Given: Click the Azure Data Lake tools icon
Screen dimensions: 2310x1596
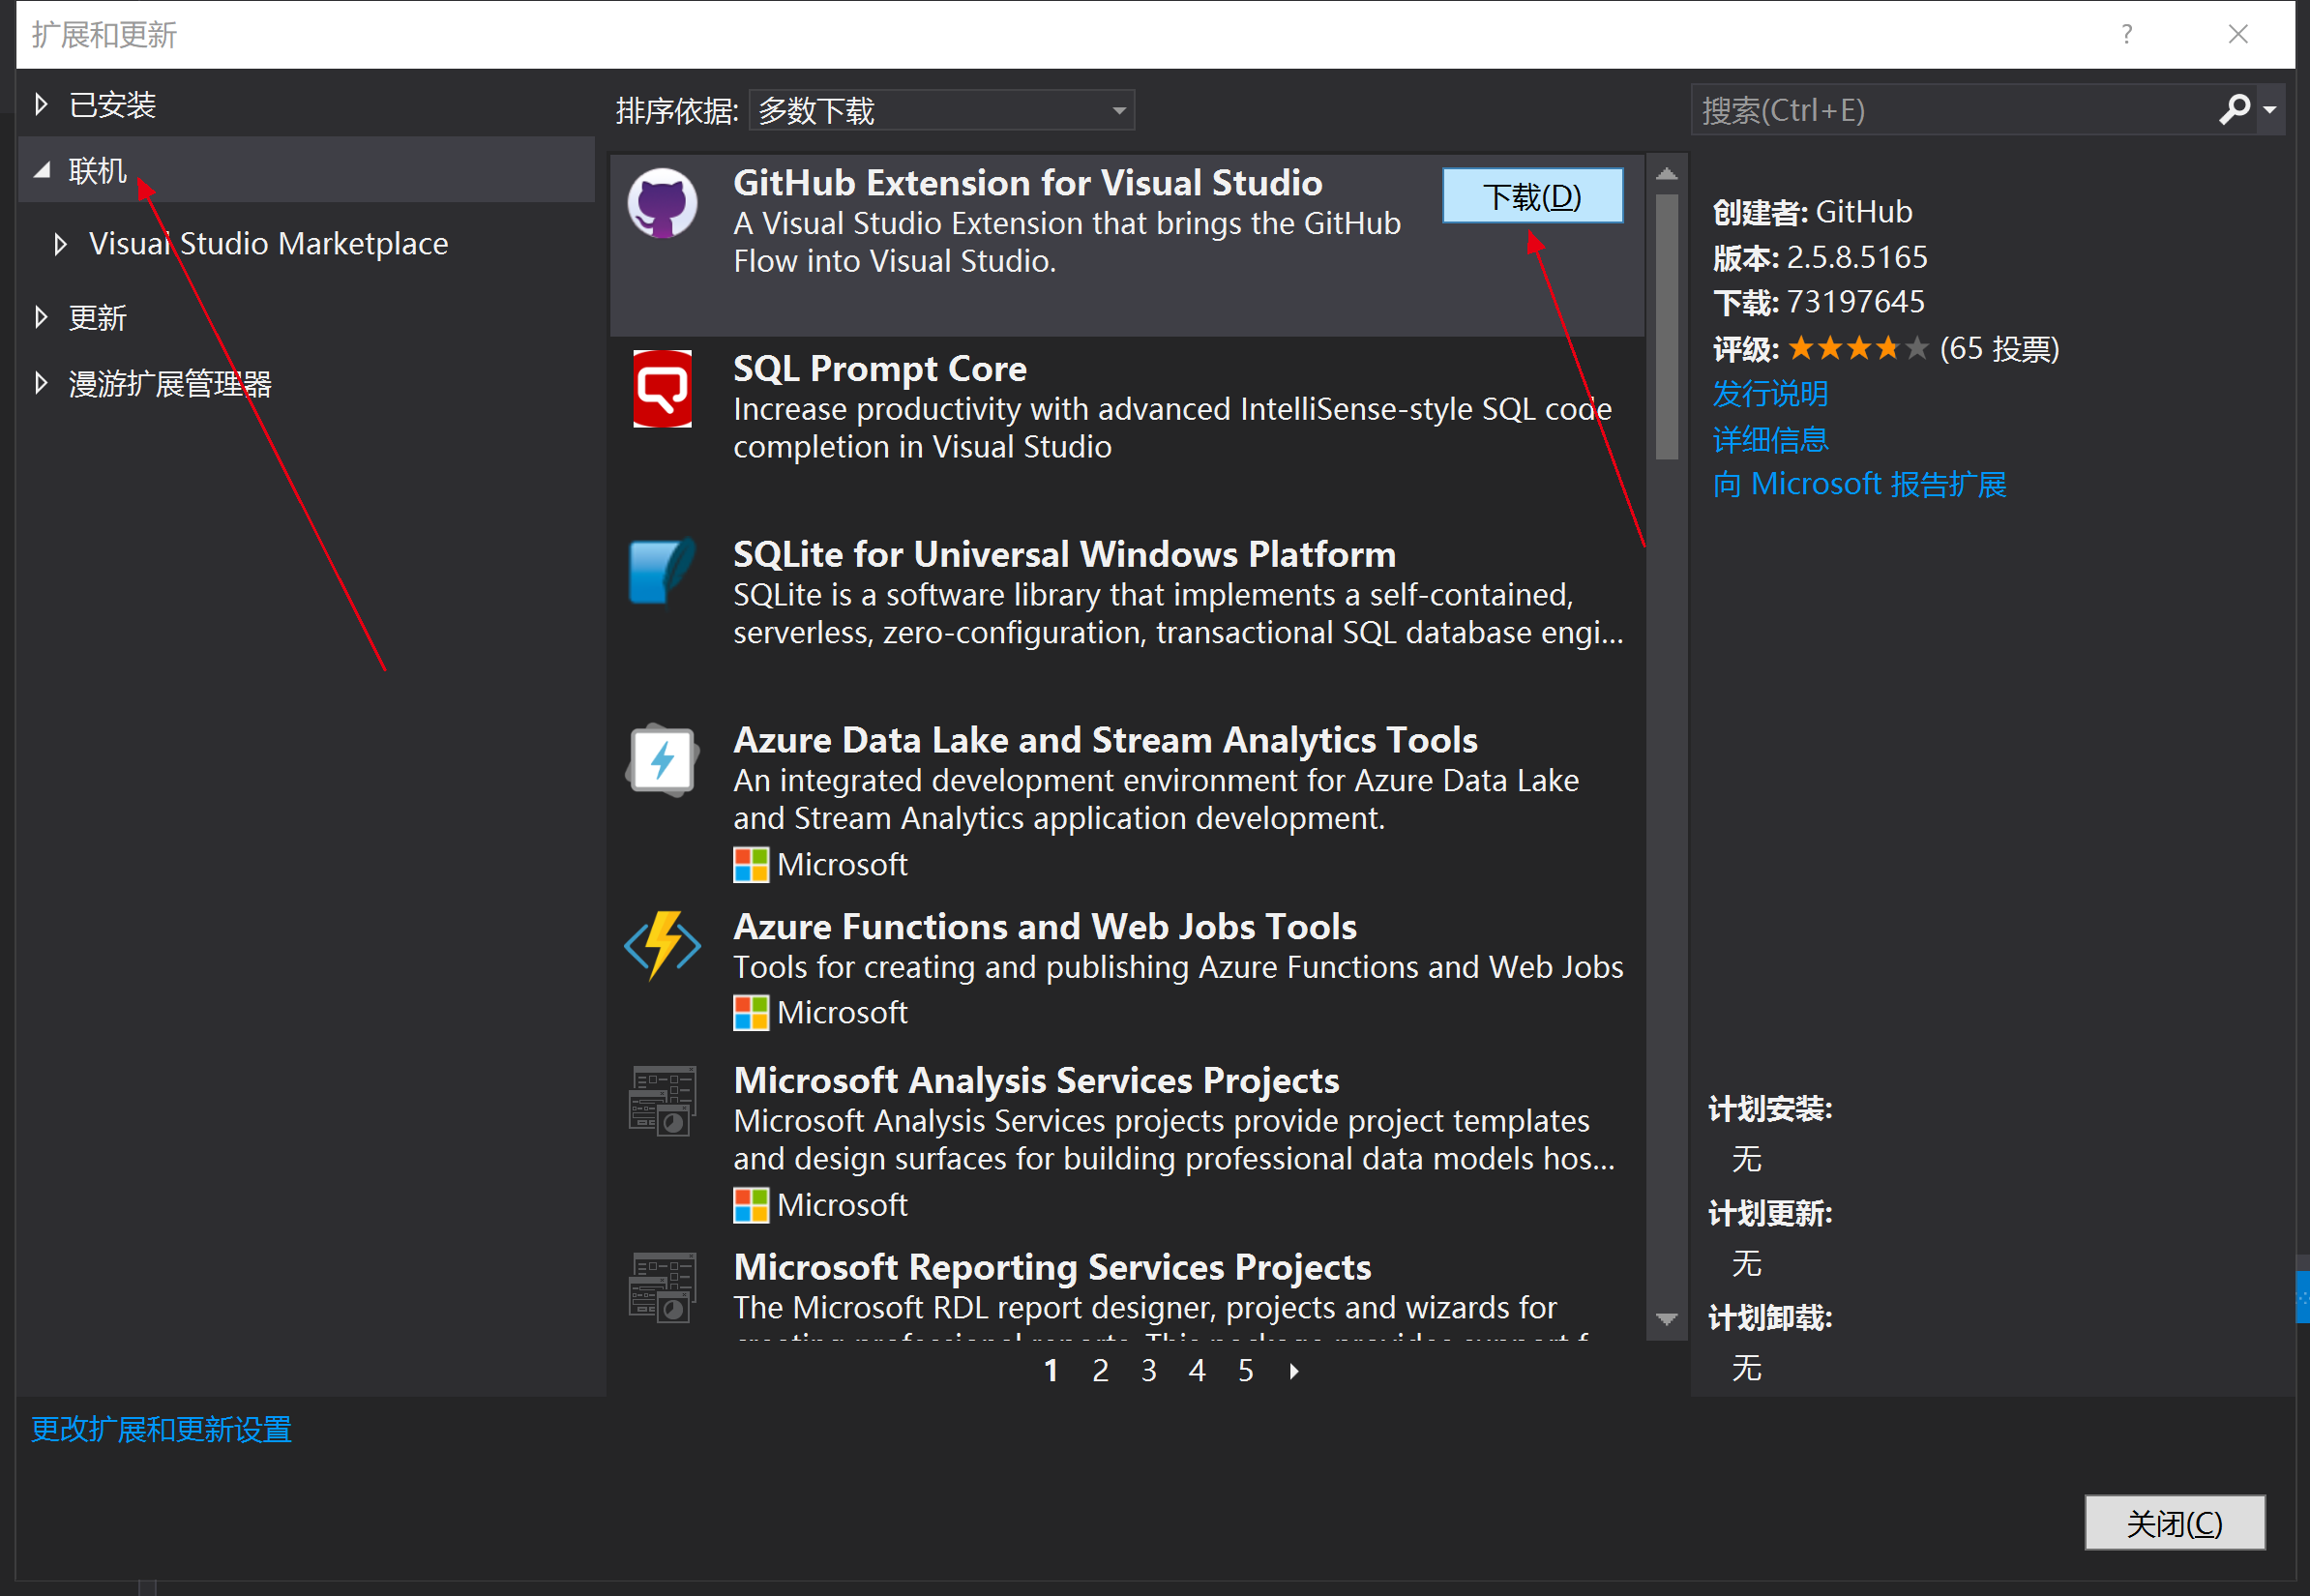Looking at the screenshot, I should point(662,759).
